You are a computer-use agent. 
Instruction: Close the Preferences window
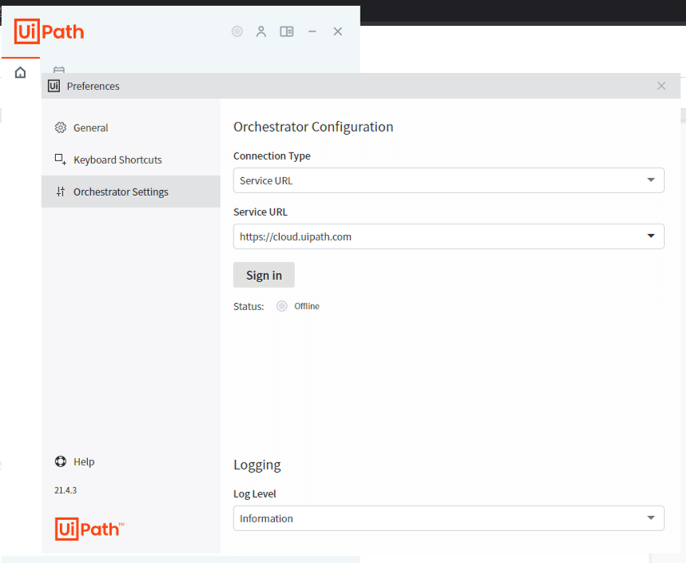[661, 86]
